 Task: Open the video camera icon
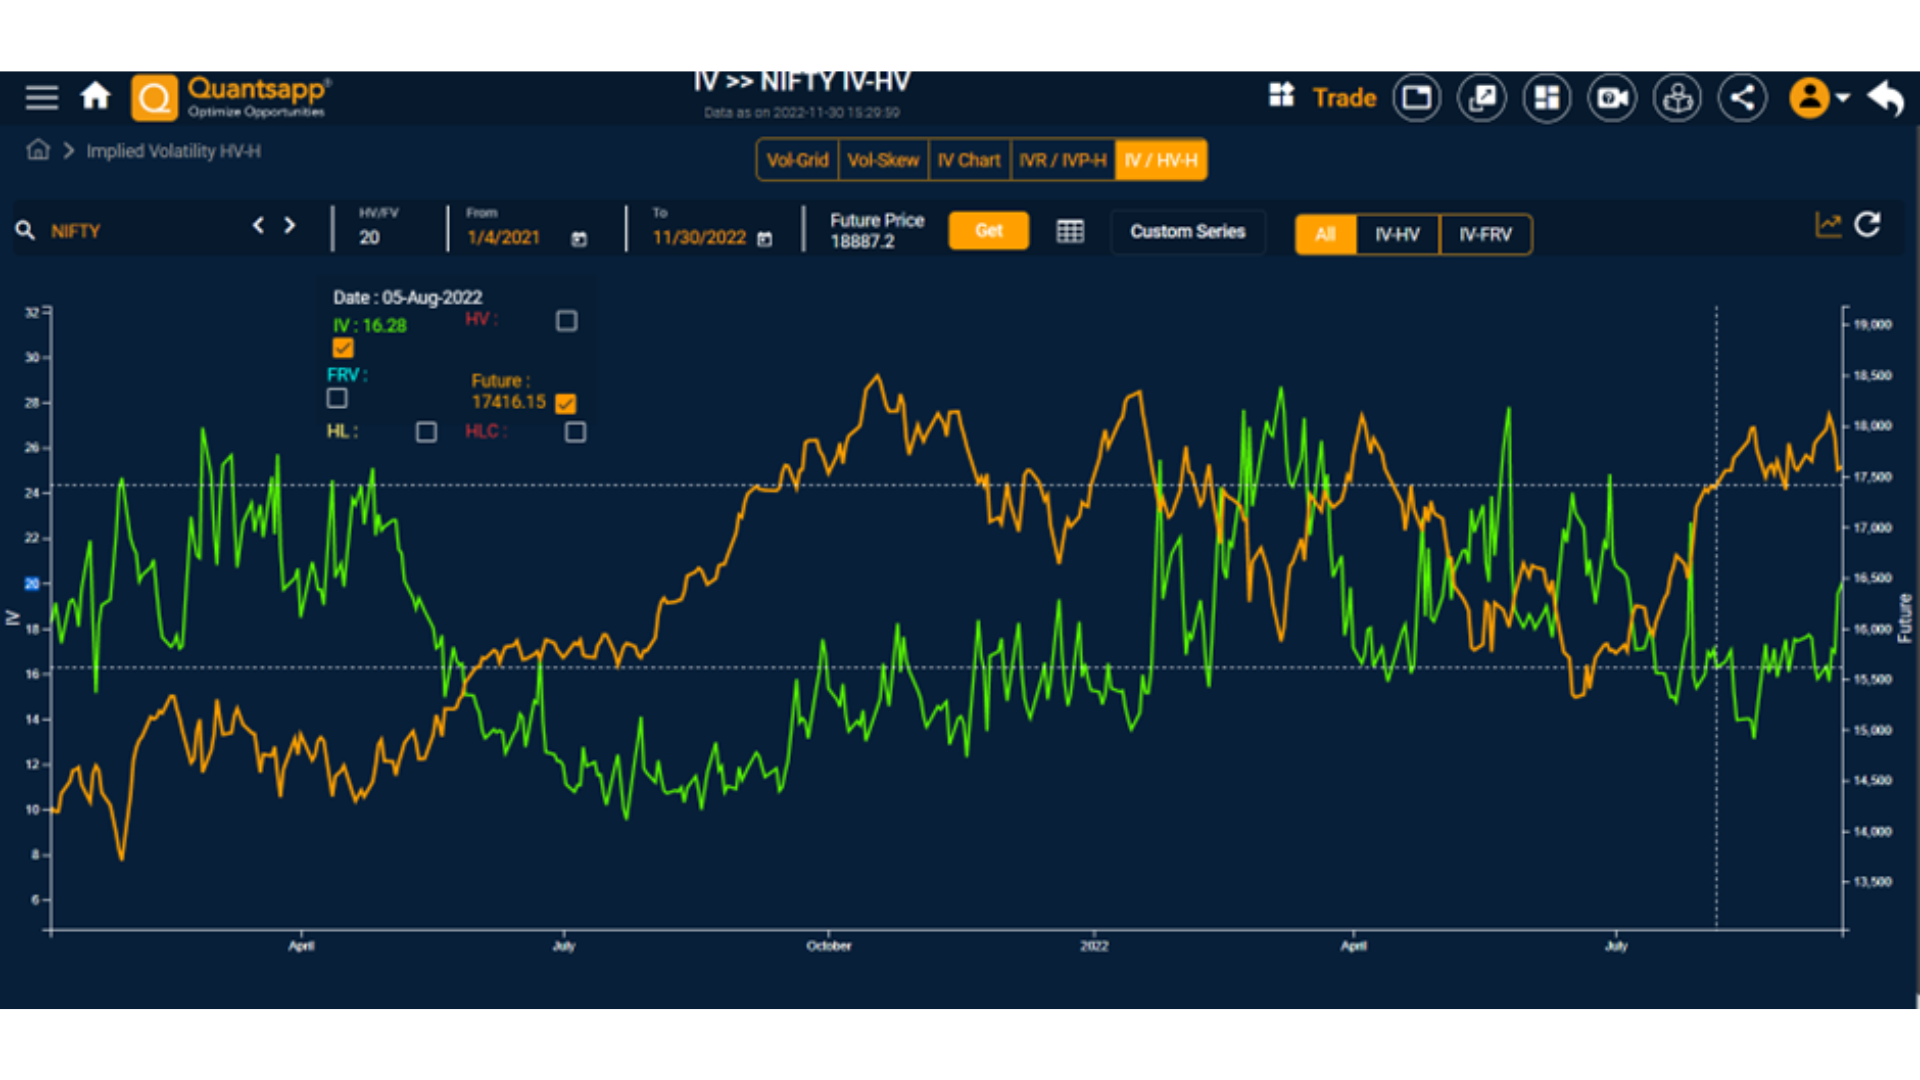coord(1612,98)
